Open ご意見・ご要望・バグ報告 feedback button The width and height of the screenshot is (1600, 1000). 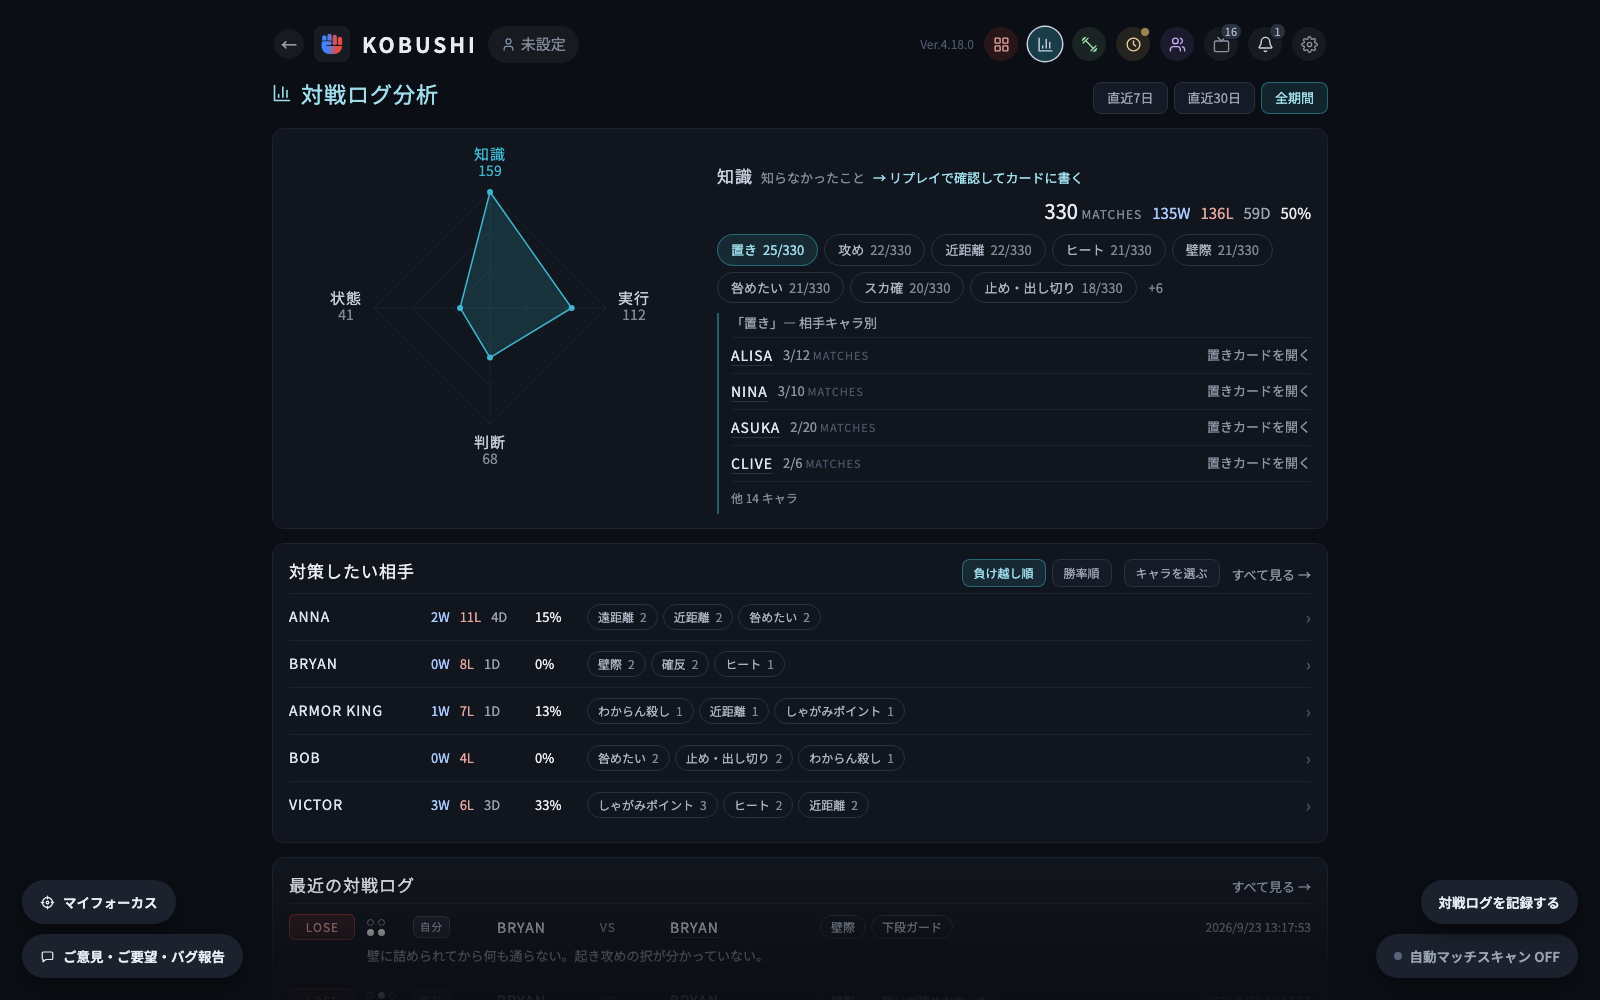[x=132, y=957]
